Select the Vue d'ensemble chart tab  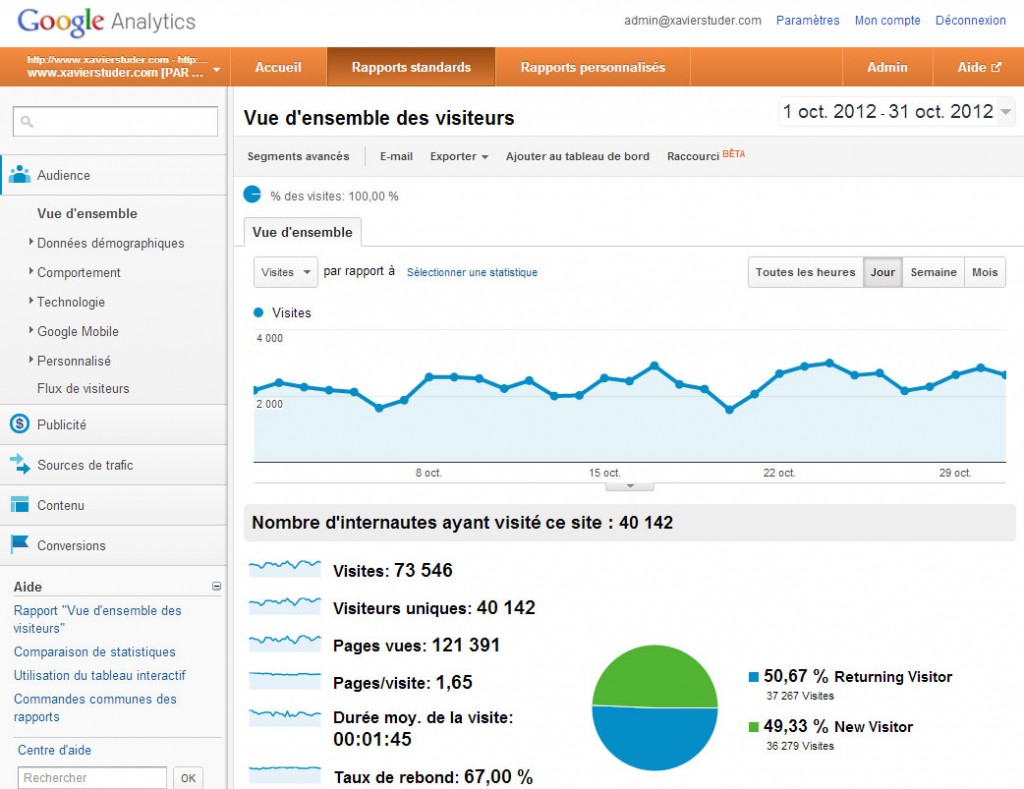[x=302, y=233]
